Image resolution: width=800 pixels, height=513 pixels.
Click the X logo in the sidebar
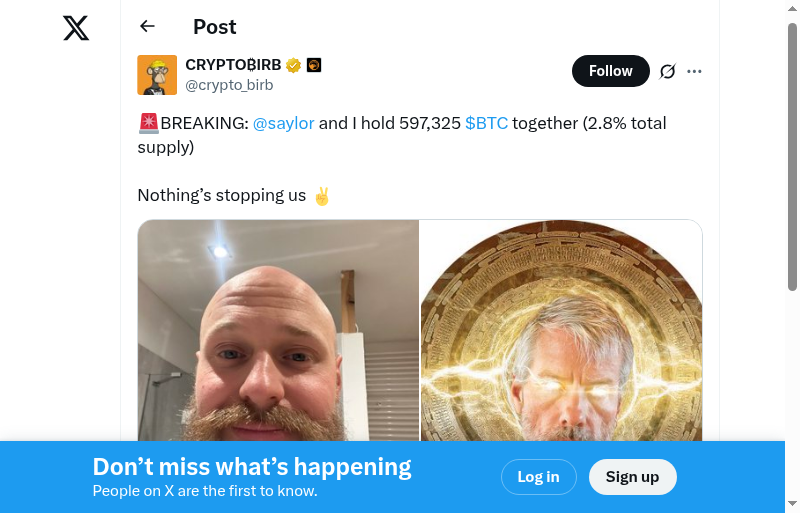click(76, 28)
